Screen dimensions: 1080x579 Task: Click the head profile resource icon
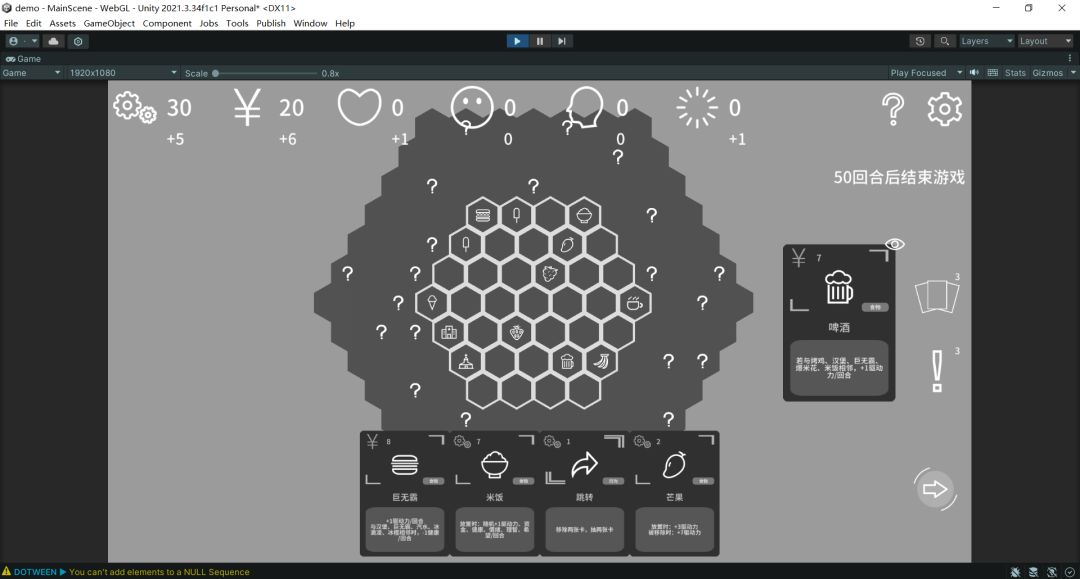(x=584, y=108)
